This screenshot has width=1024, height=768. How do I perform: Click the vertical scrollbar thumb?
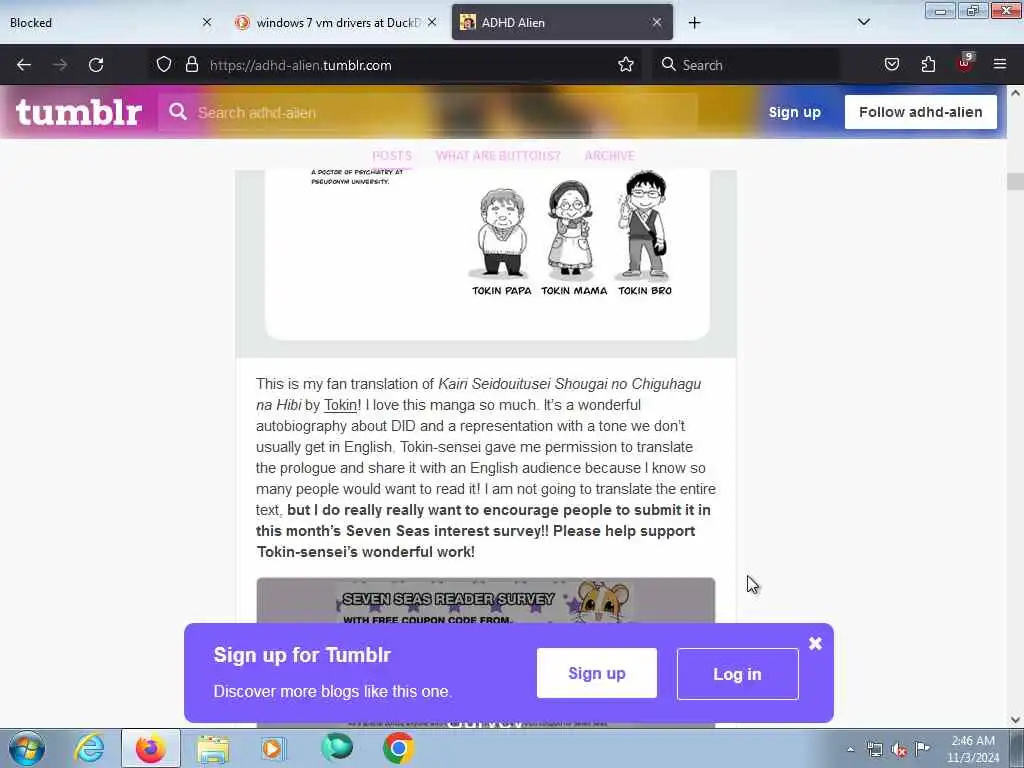(1015, 181)
